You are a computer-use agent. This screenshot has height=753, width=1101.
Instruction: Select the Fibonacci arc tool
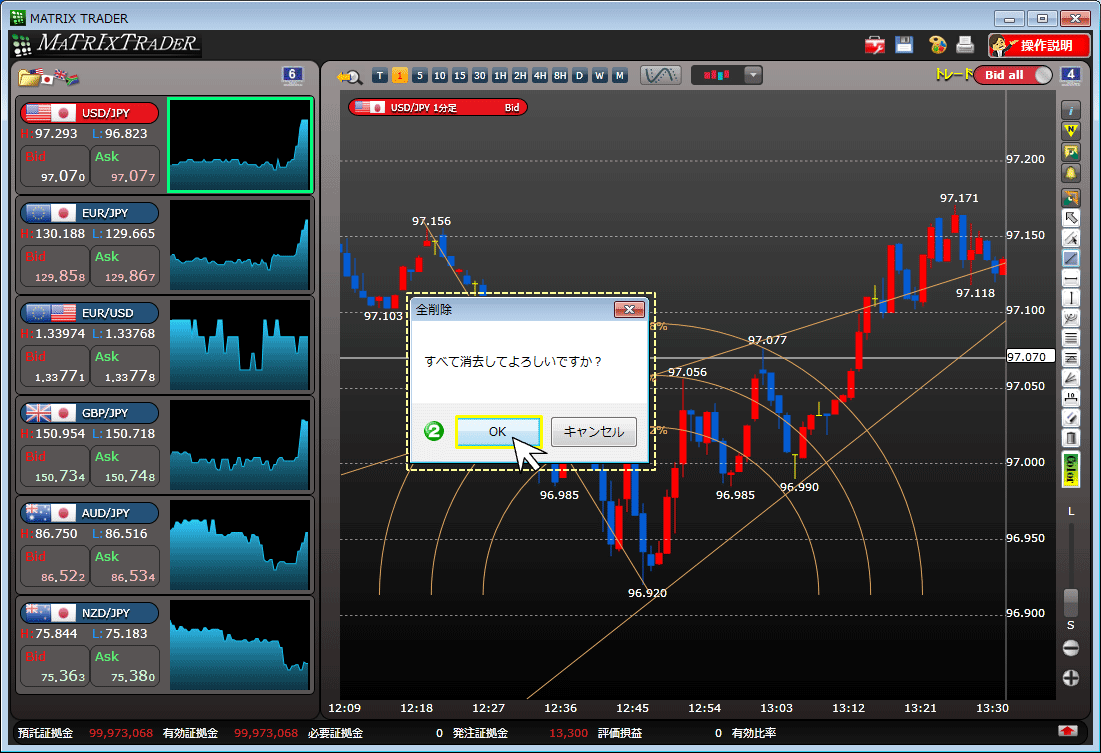[x=1071, y=318]
